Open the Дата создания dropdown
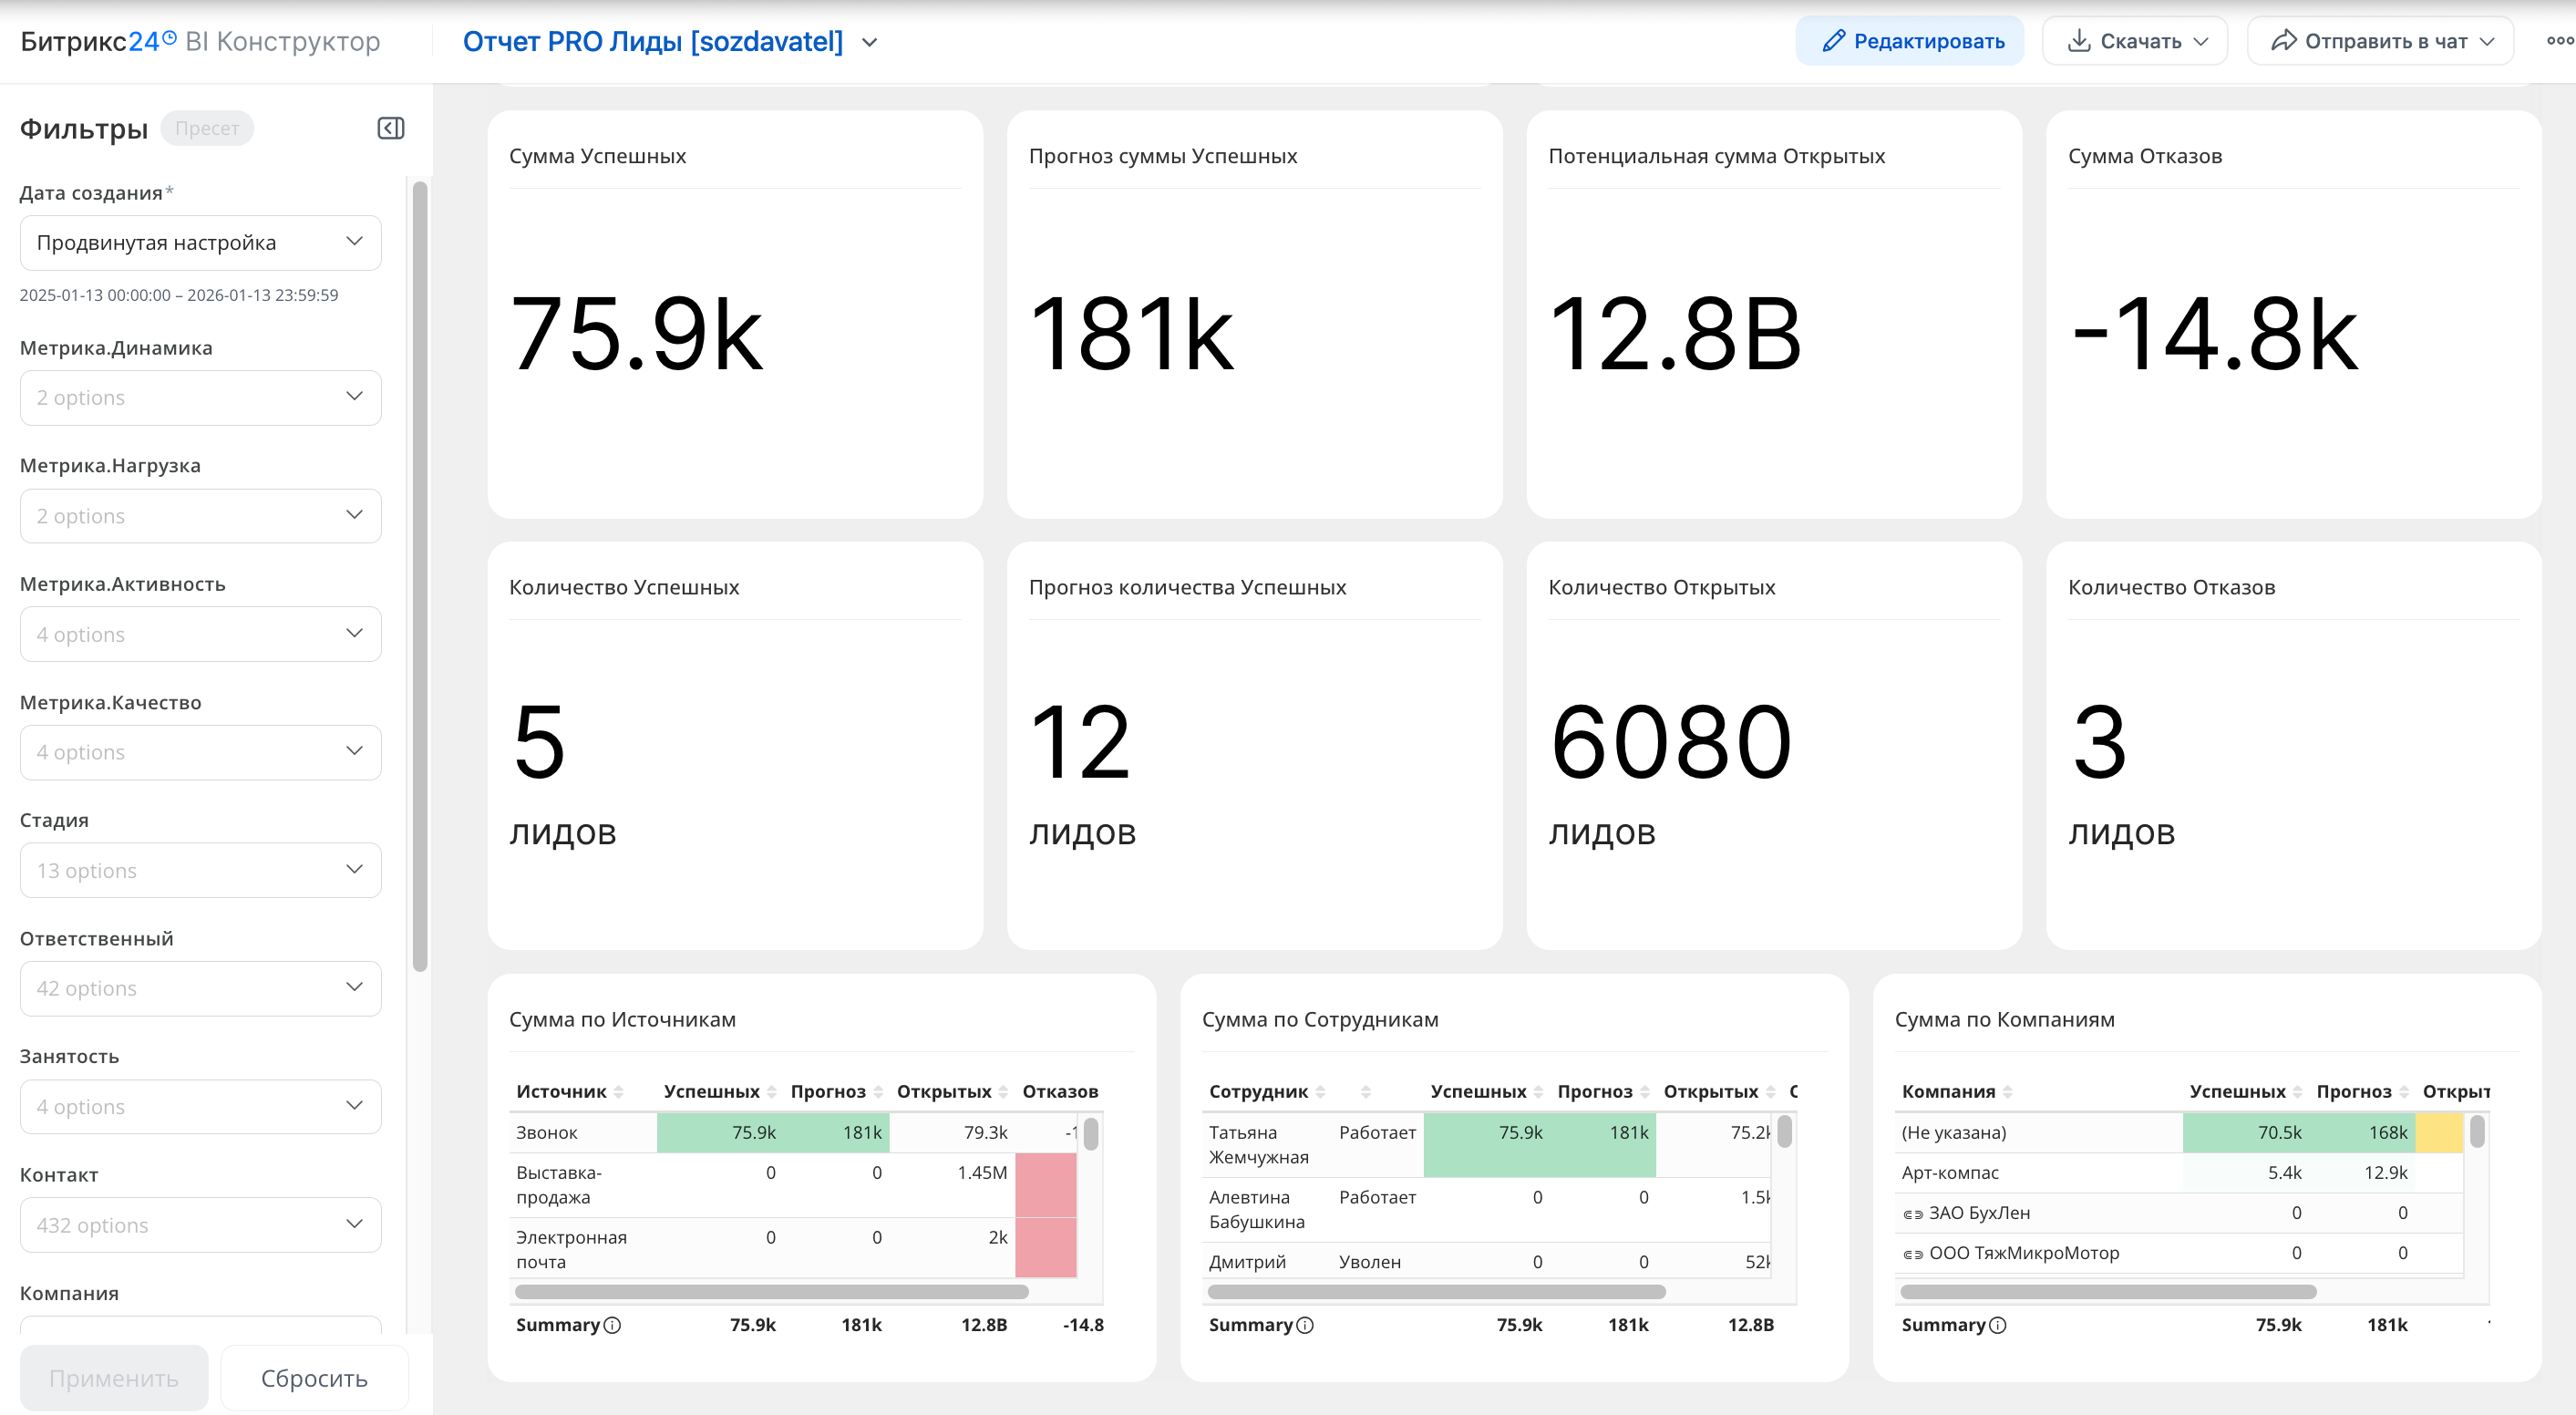 pyautogui.click(x=200, y=243)
